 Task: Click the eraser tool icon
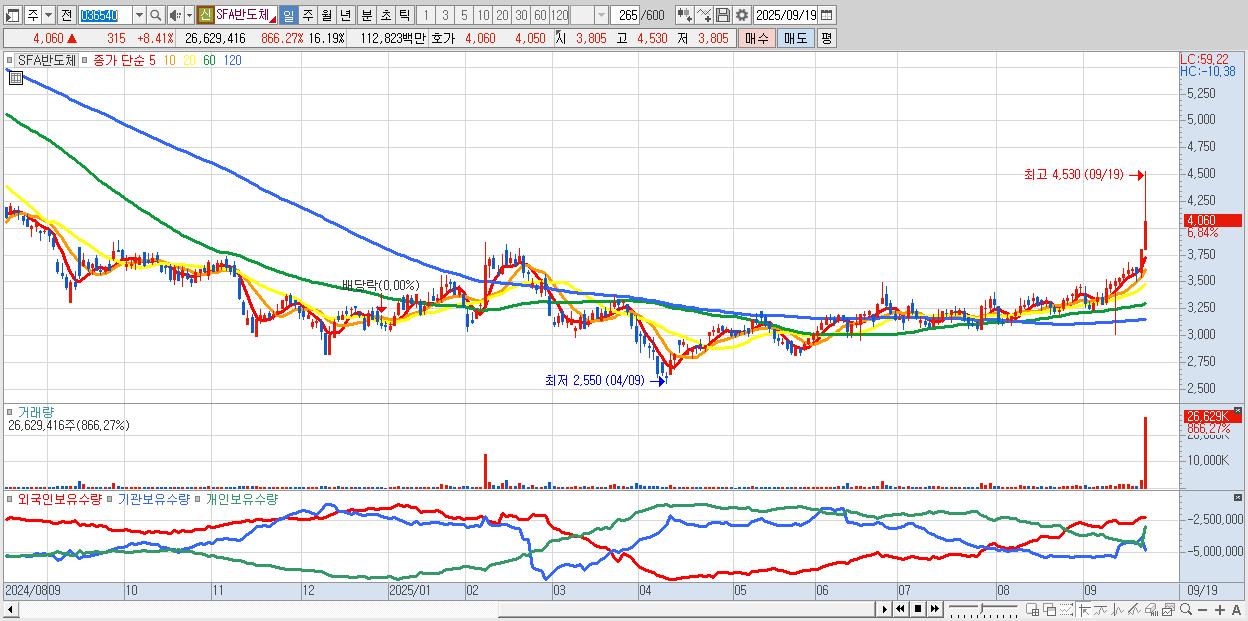[x=1151, y=609]
